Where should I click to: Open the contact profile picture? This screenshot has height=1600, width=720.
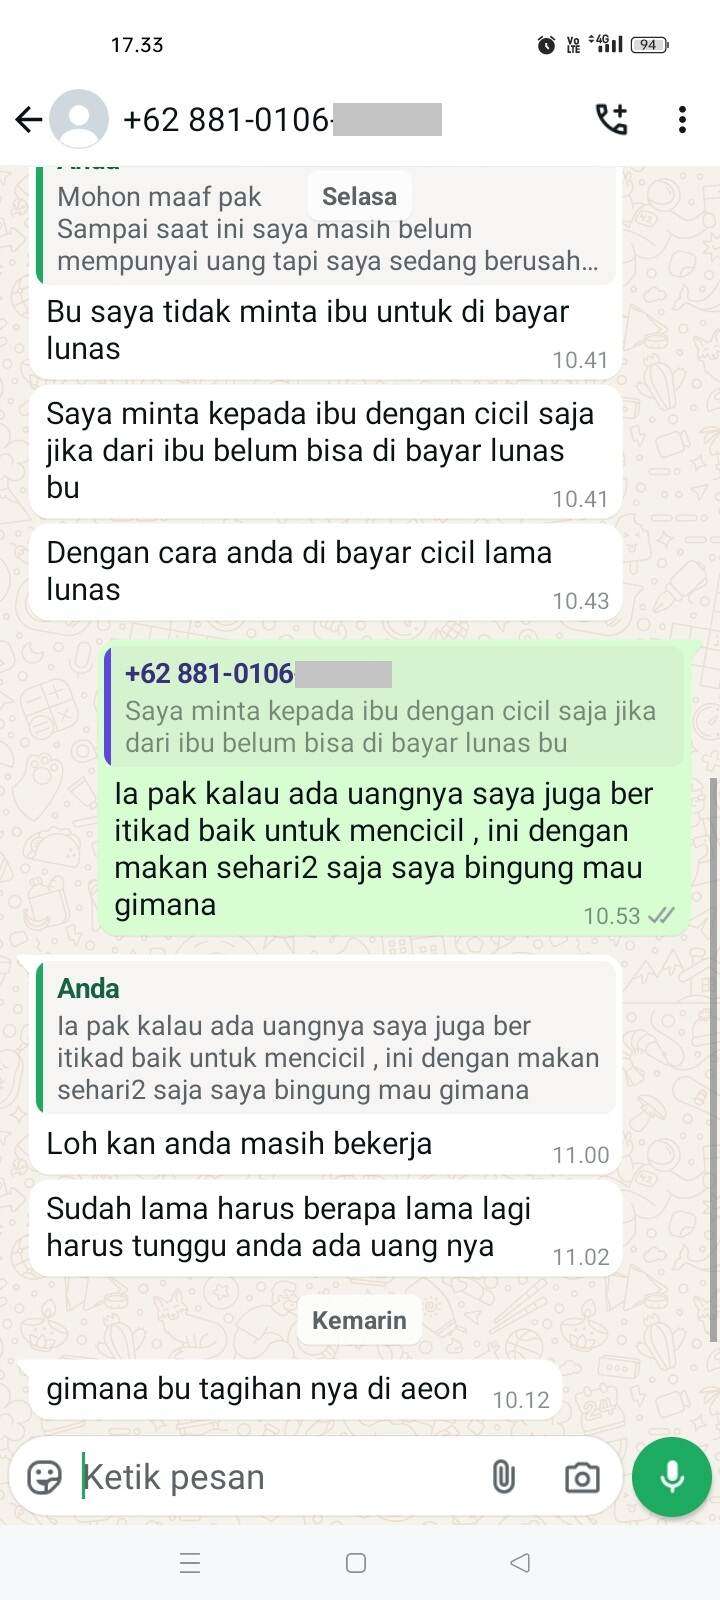pos(79,120)
